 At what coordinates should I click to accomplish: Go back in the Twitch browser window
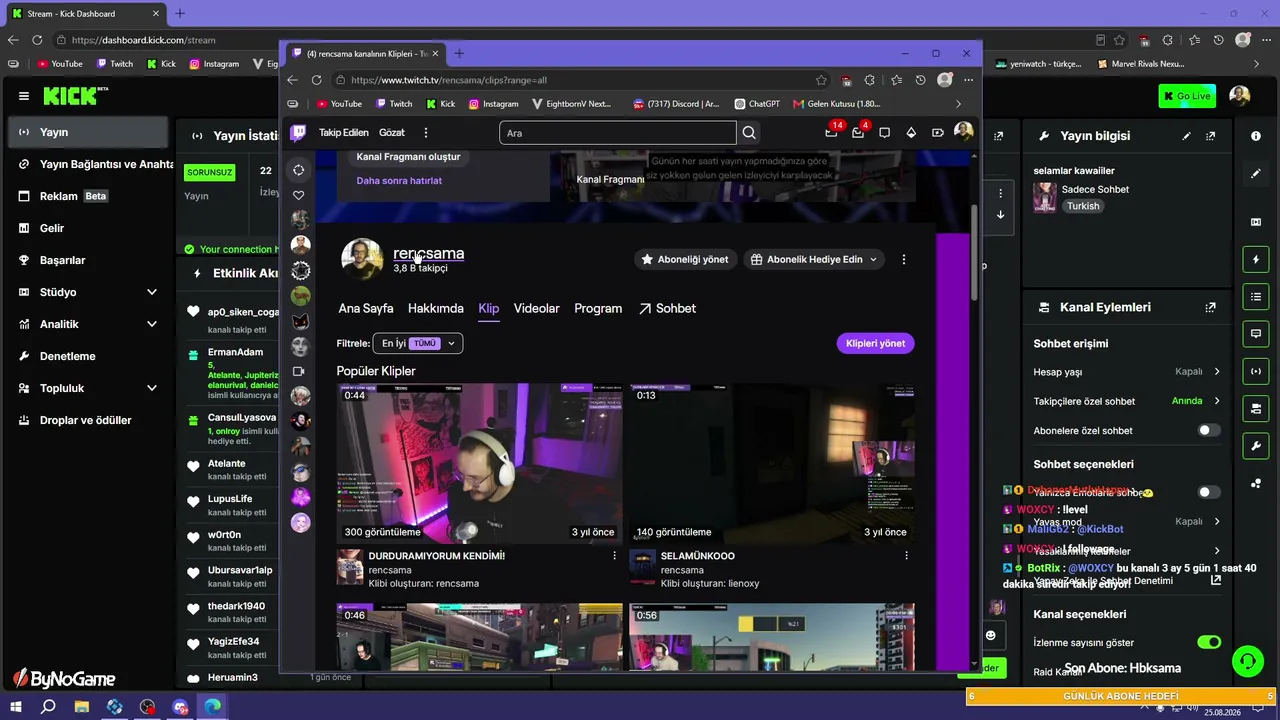pos(292,80)
